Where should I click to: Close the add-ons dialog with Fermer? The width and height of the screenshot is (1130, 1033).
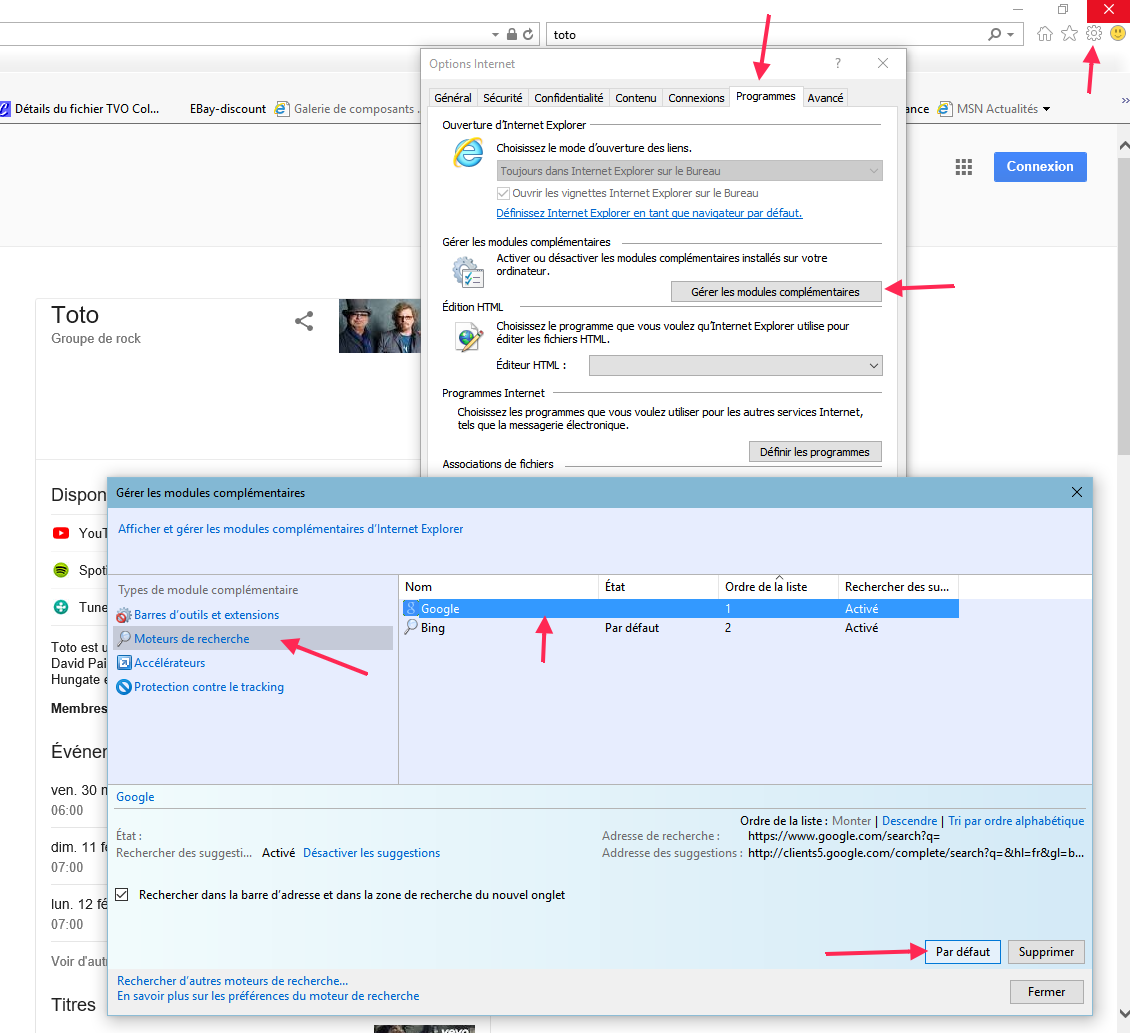tap(1046, 992)
